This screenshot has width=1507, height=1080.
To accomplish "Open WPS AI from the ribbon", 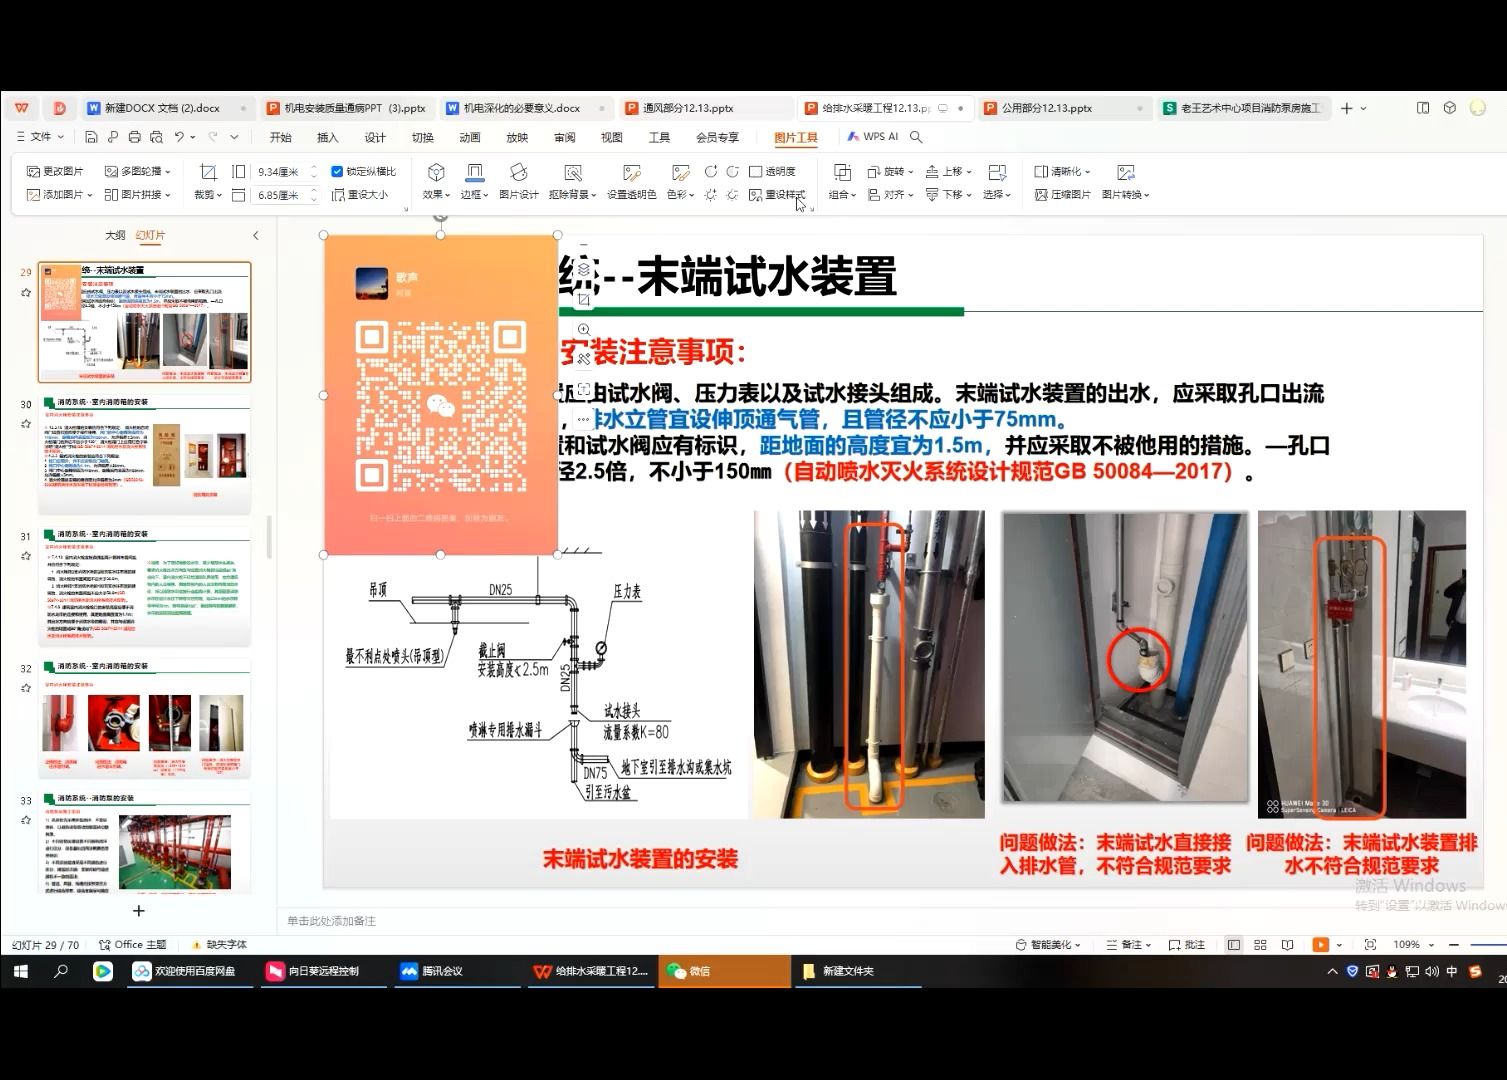I will [x=873, y=137].
